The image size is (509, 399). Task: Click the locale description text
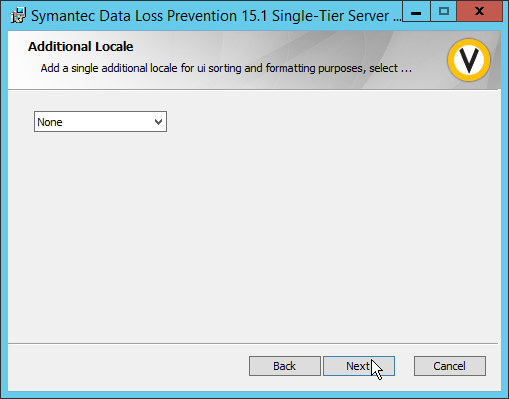pos(226,68)
